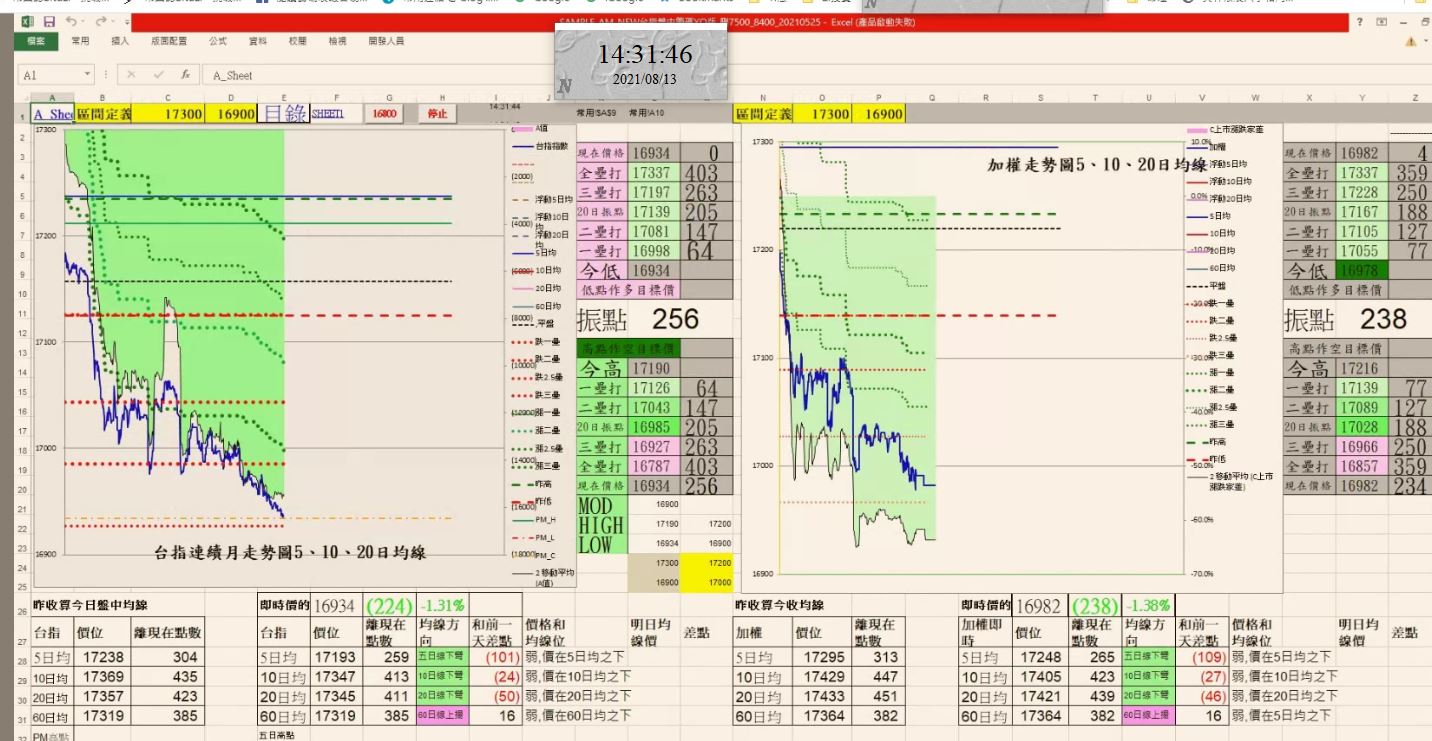Open the Undo history dropdown arrow
Screen dimensions: 1432x741
pyautogui.click(x=83, y=21)
